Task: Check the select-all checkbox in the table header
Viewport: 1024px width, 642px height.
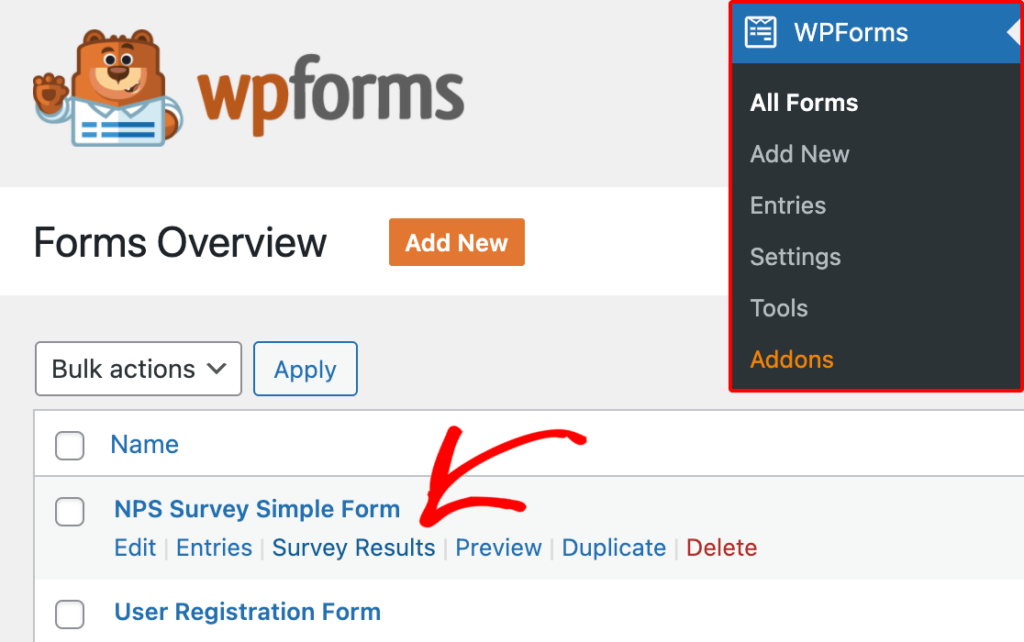Action: pos(69,446)
